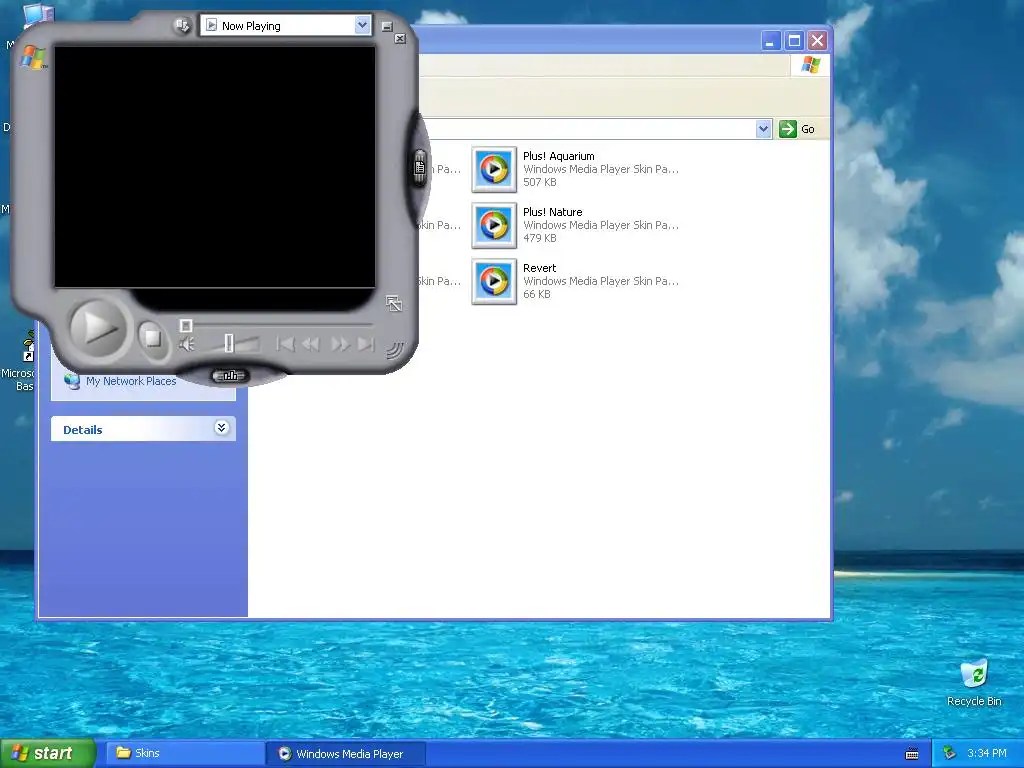
Task: Open the equalizer drawer at the player's bottom
Action: 230,376
